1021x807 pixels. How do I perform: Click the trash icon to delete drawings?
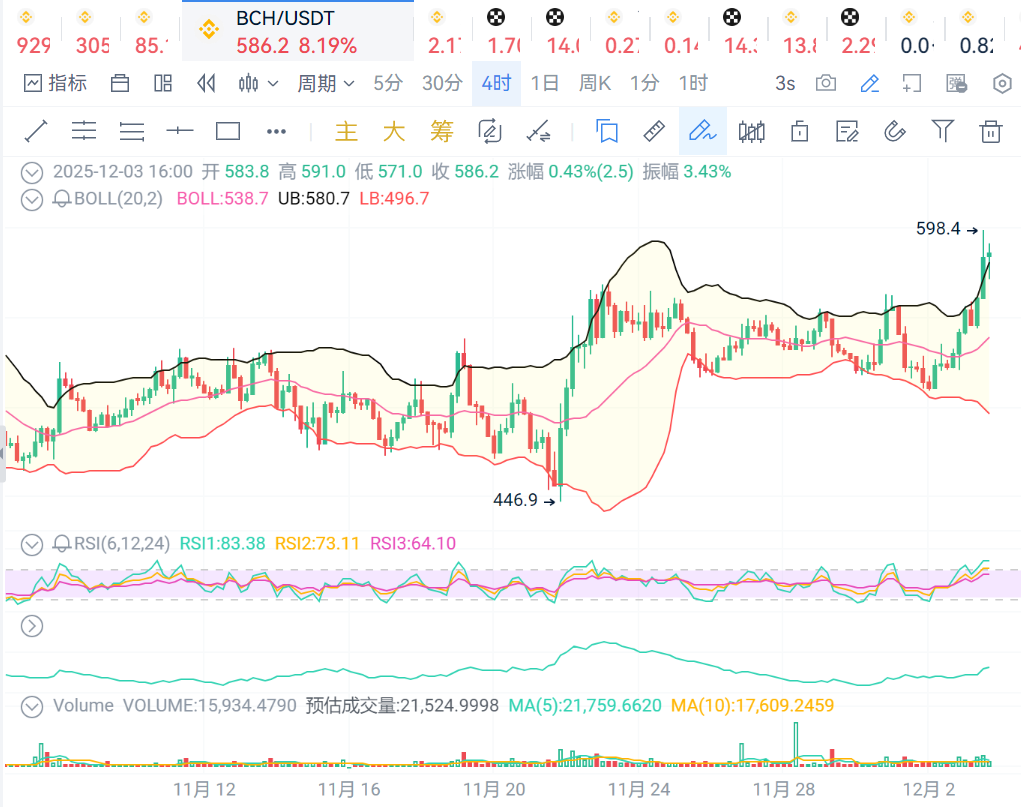tap(990, 131)
